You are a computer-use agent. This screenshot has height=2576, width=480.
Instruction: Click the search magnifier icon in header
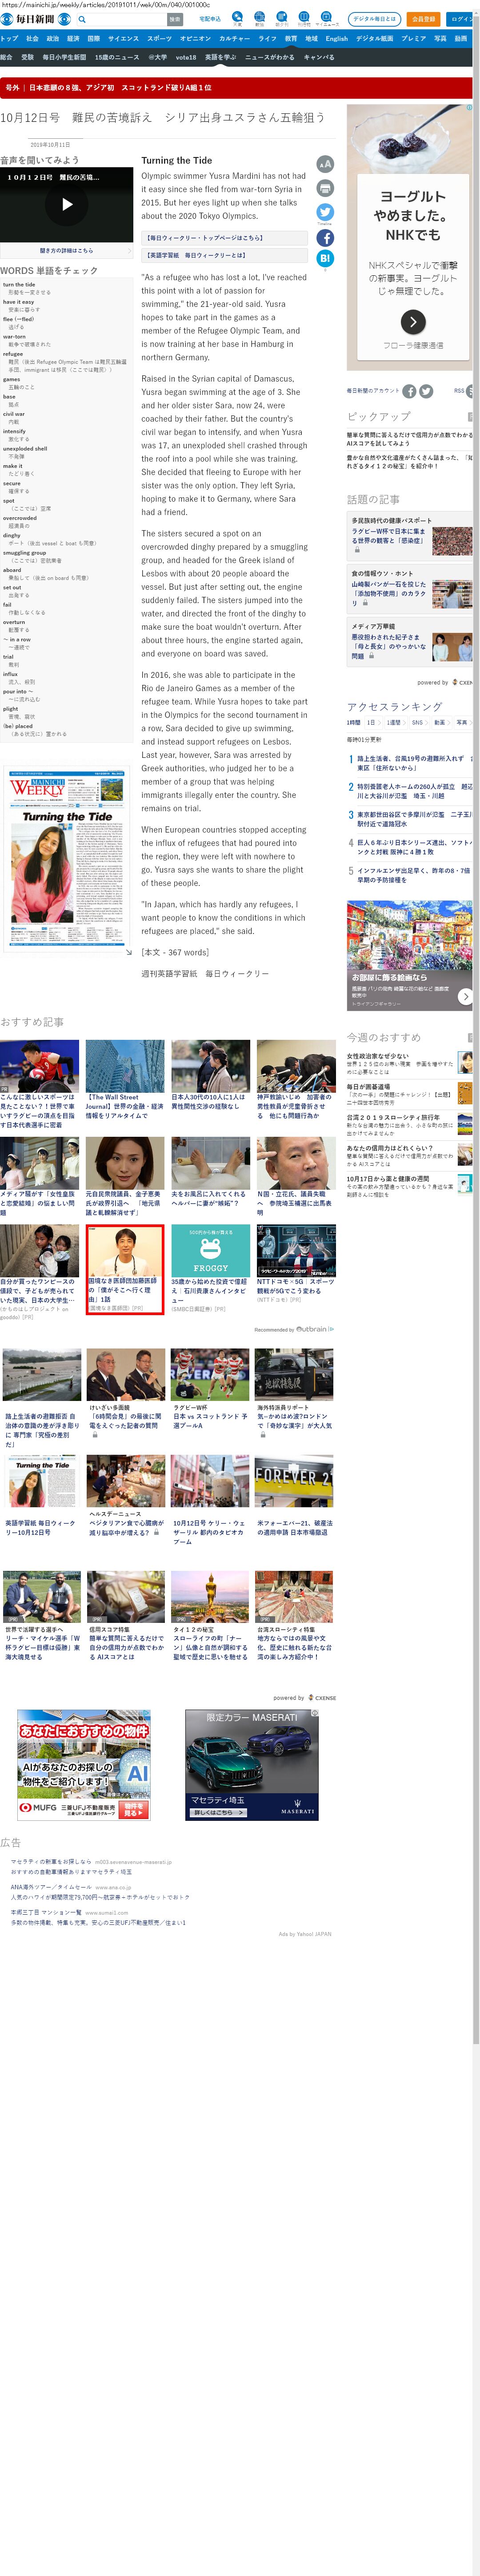82,19
